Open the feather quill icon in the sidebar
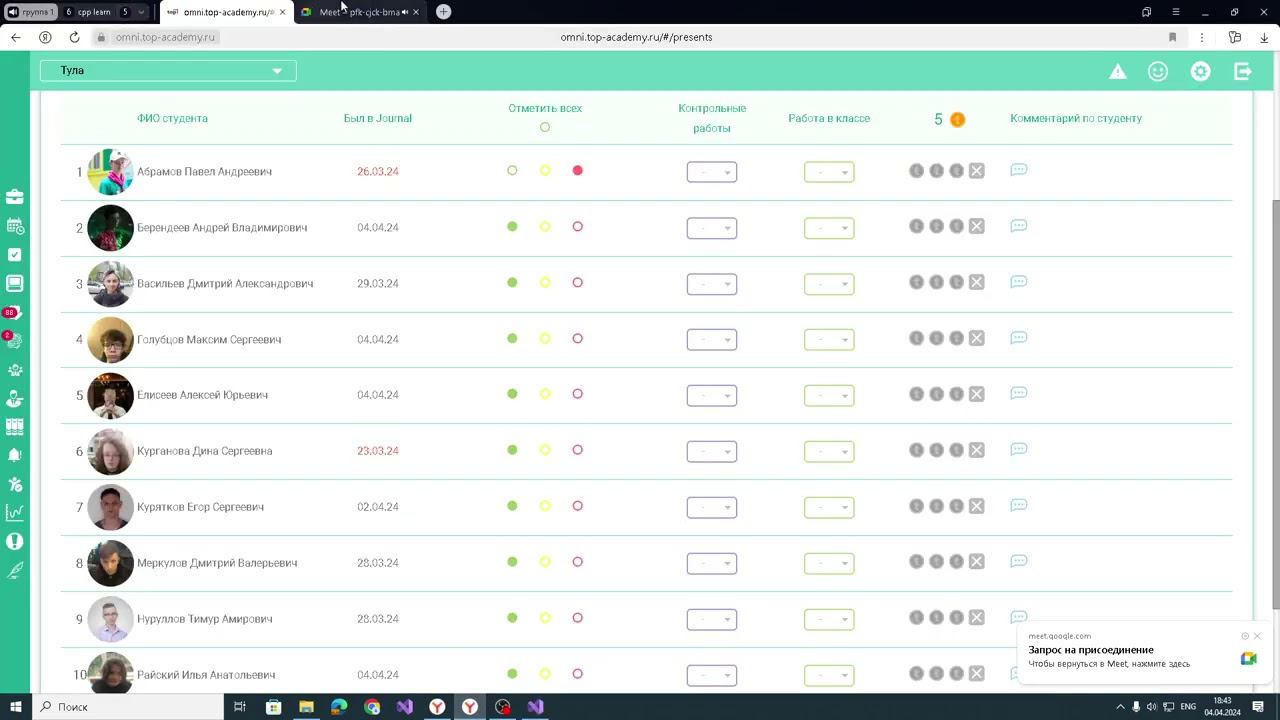This screenshot has height=720, width=1280. click(14, 570)
